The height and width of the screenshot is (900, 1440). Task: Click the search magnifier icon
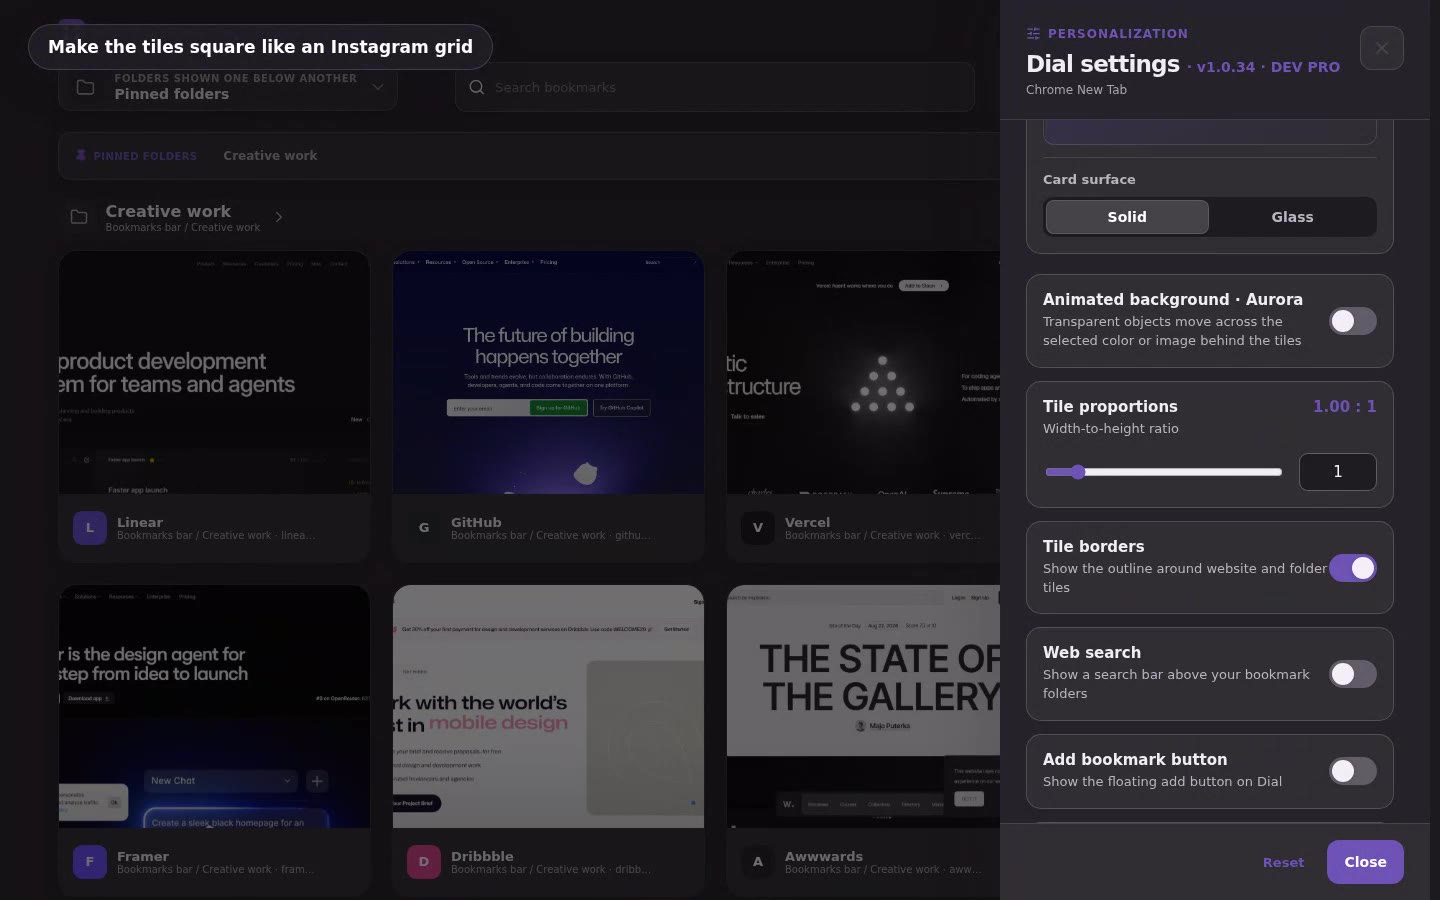pos(477,87)
